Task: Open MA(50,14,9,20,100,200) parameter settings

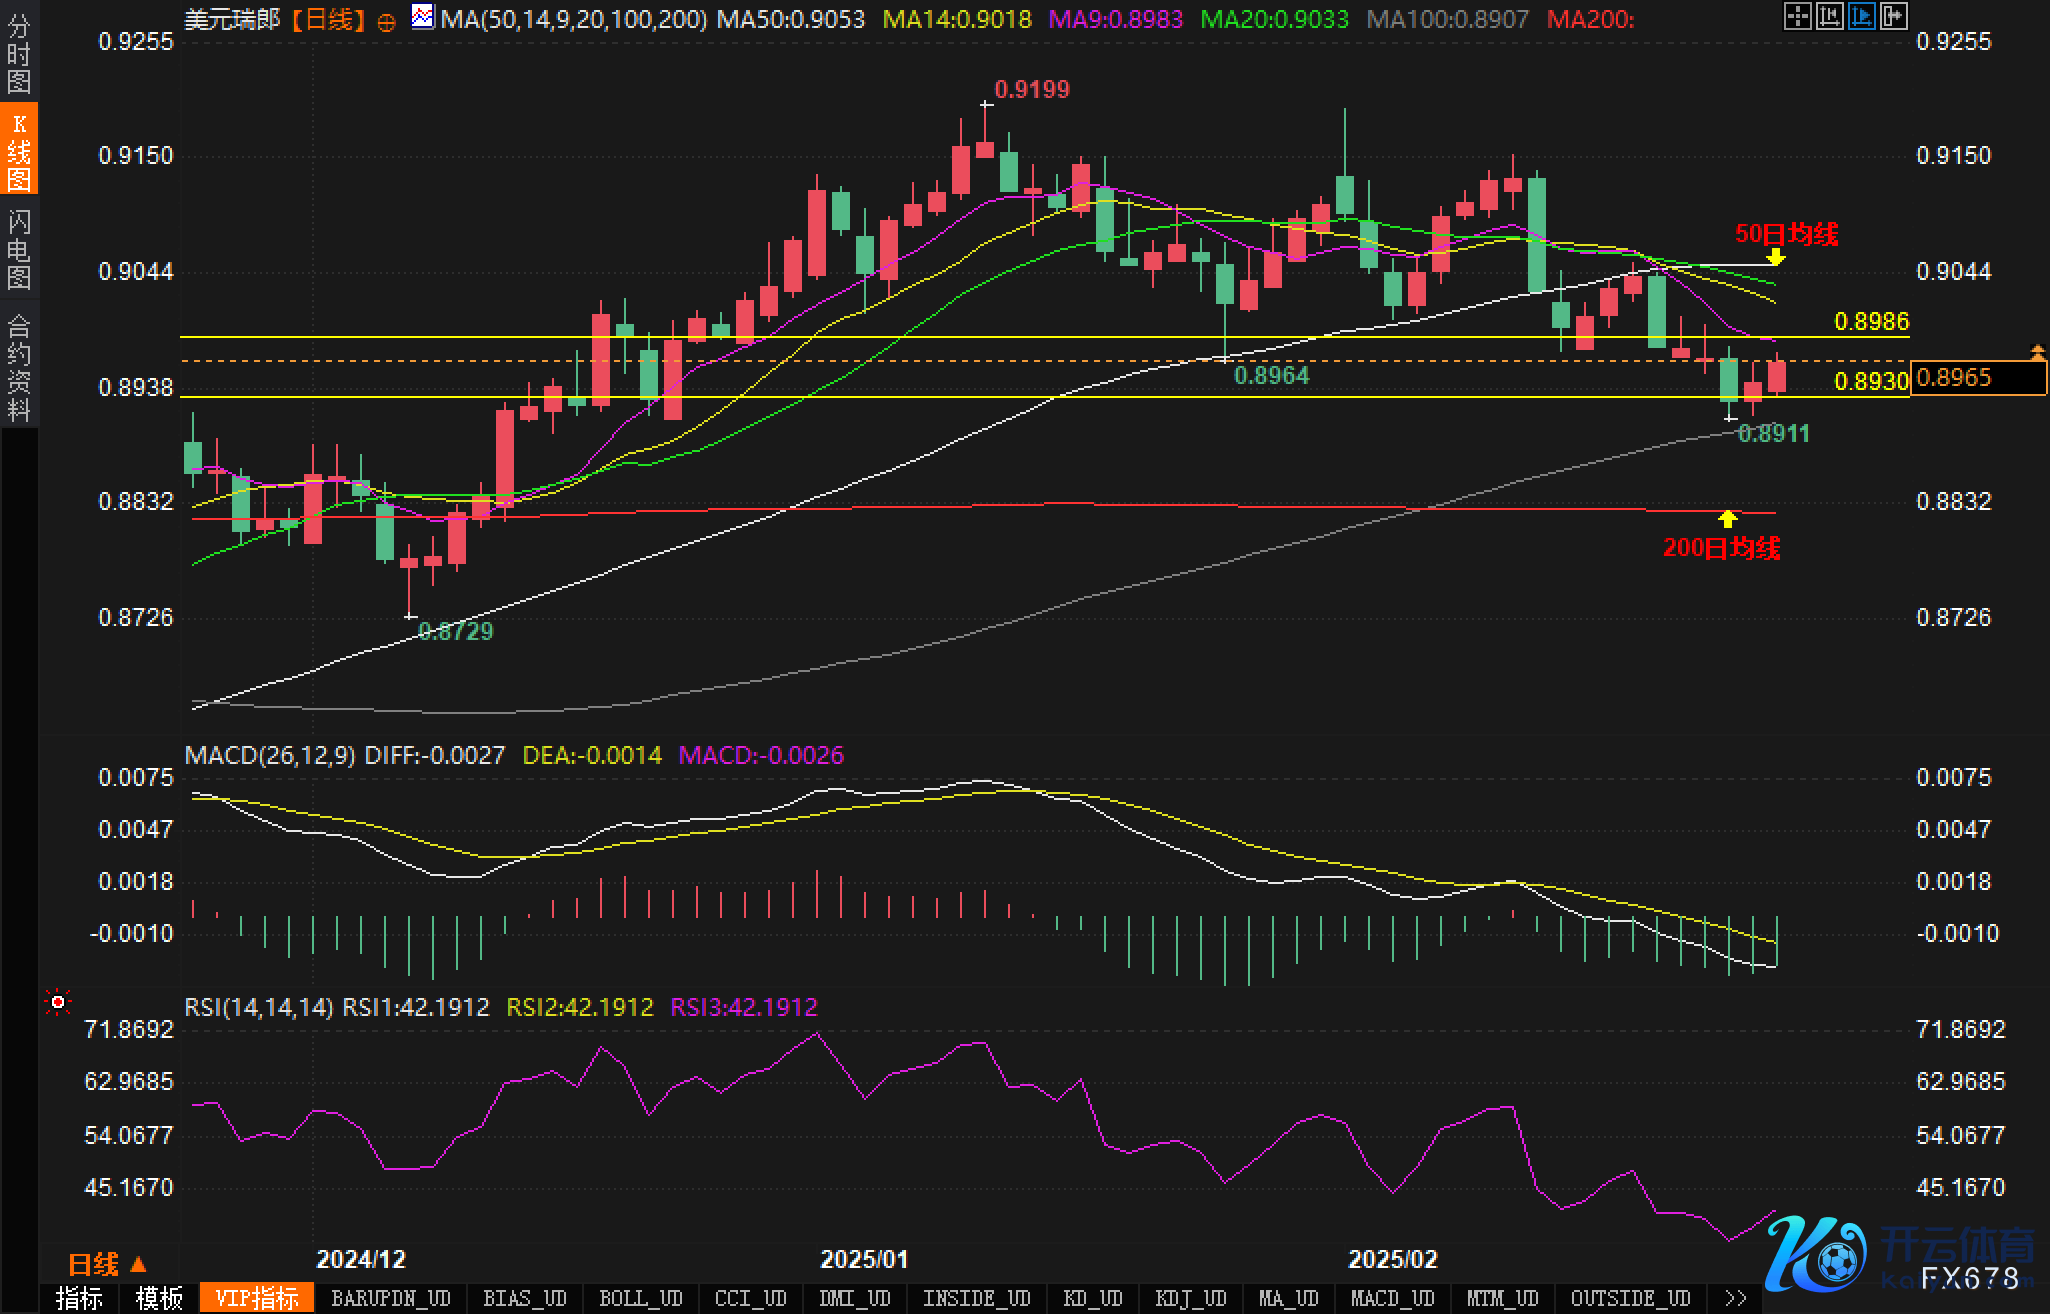Action: pos(573,19)
